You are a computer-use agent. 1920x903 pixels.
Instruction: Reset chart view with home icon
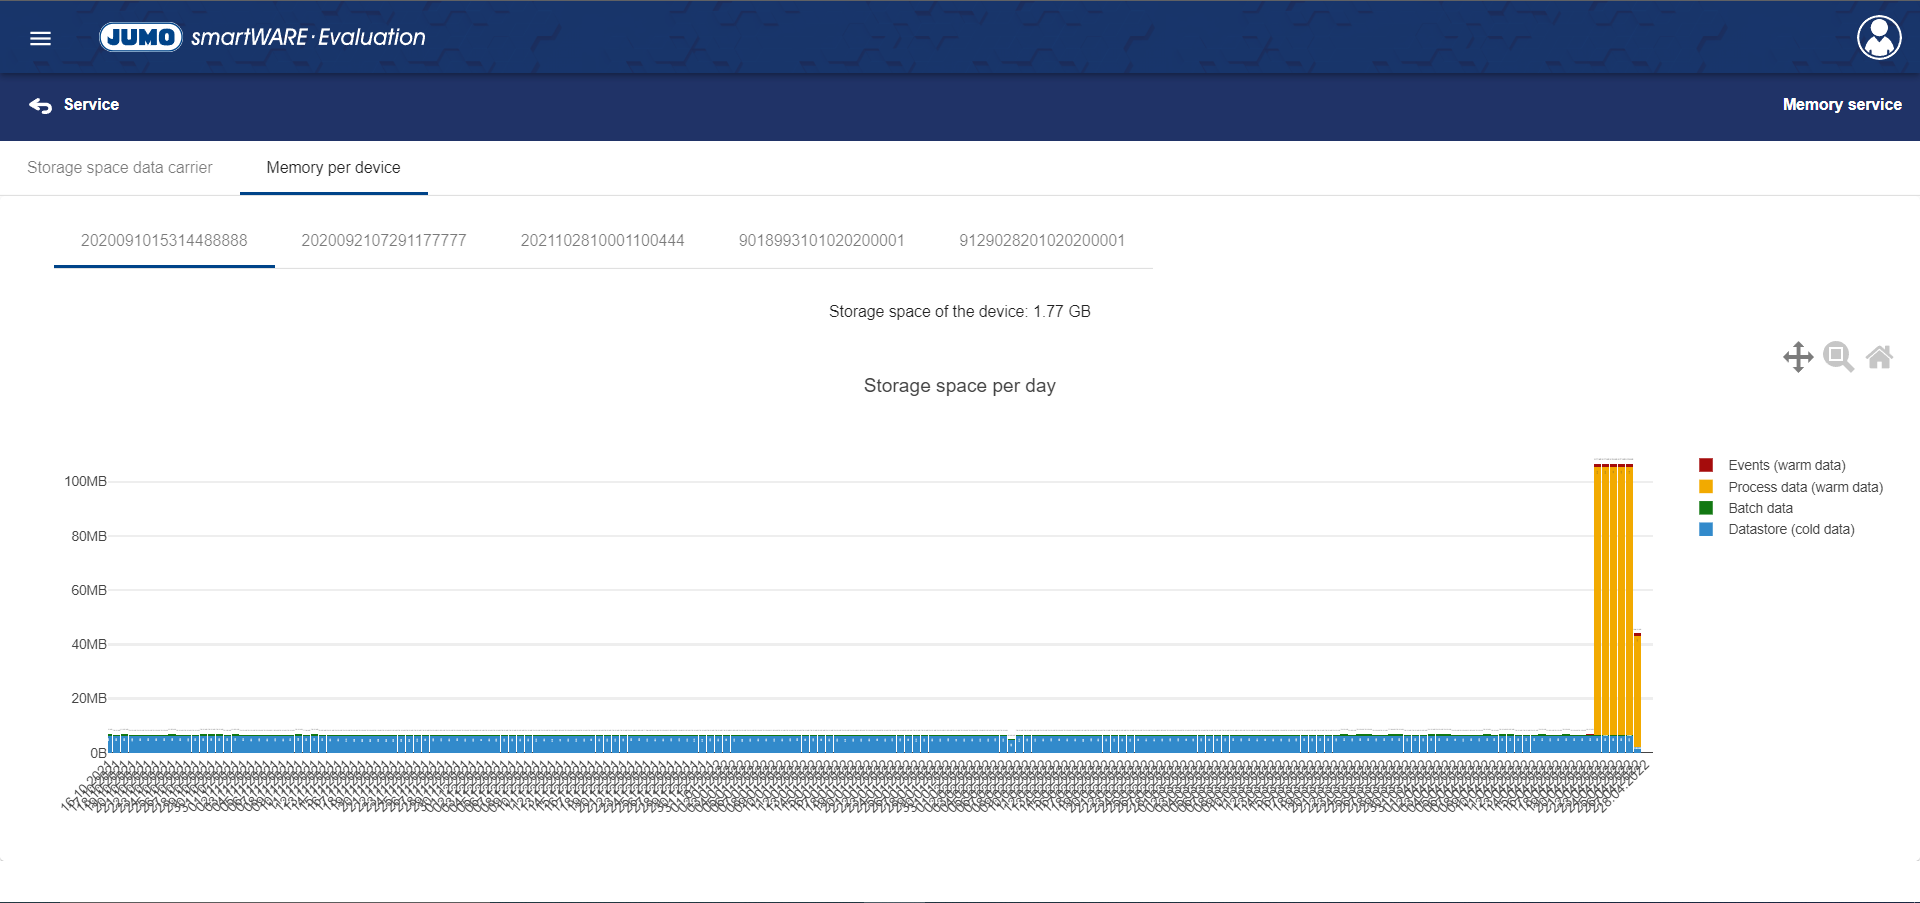(x=1879, y=357)
